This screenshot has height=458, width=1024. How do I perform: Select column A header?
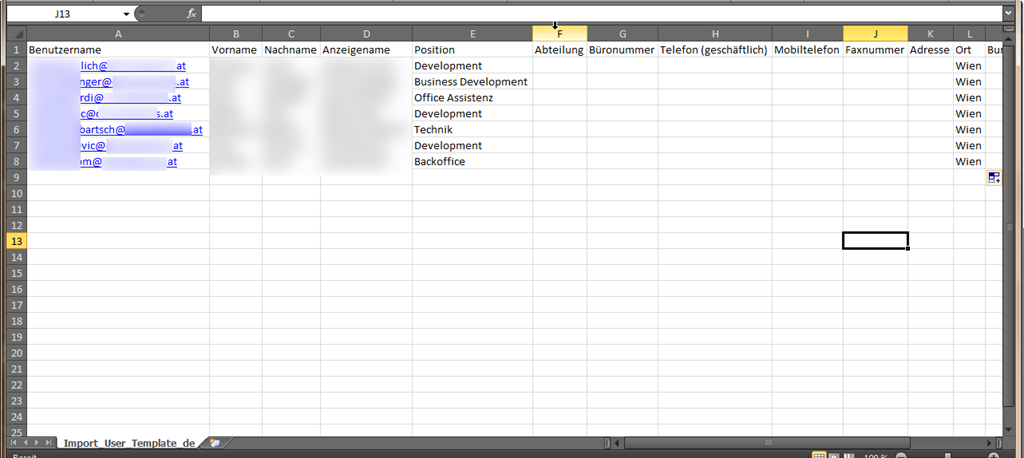pyautogui.click(x=118, y=33)
